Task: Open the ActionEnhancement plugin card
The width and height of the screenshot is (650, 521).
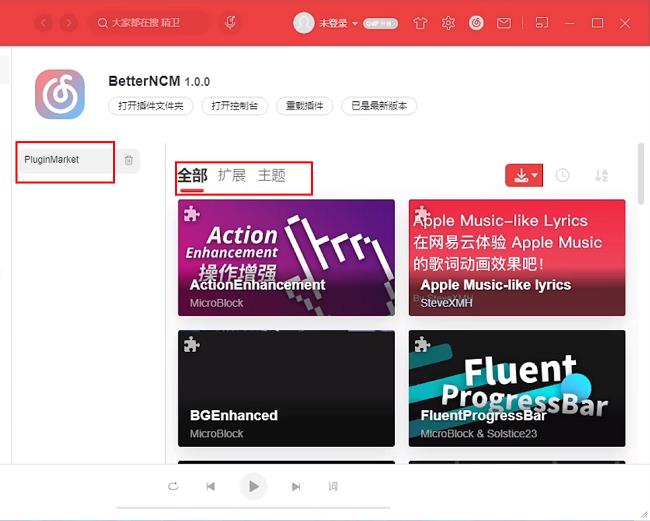Action: 286,257
